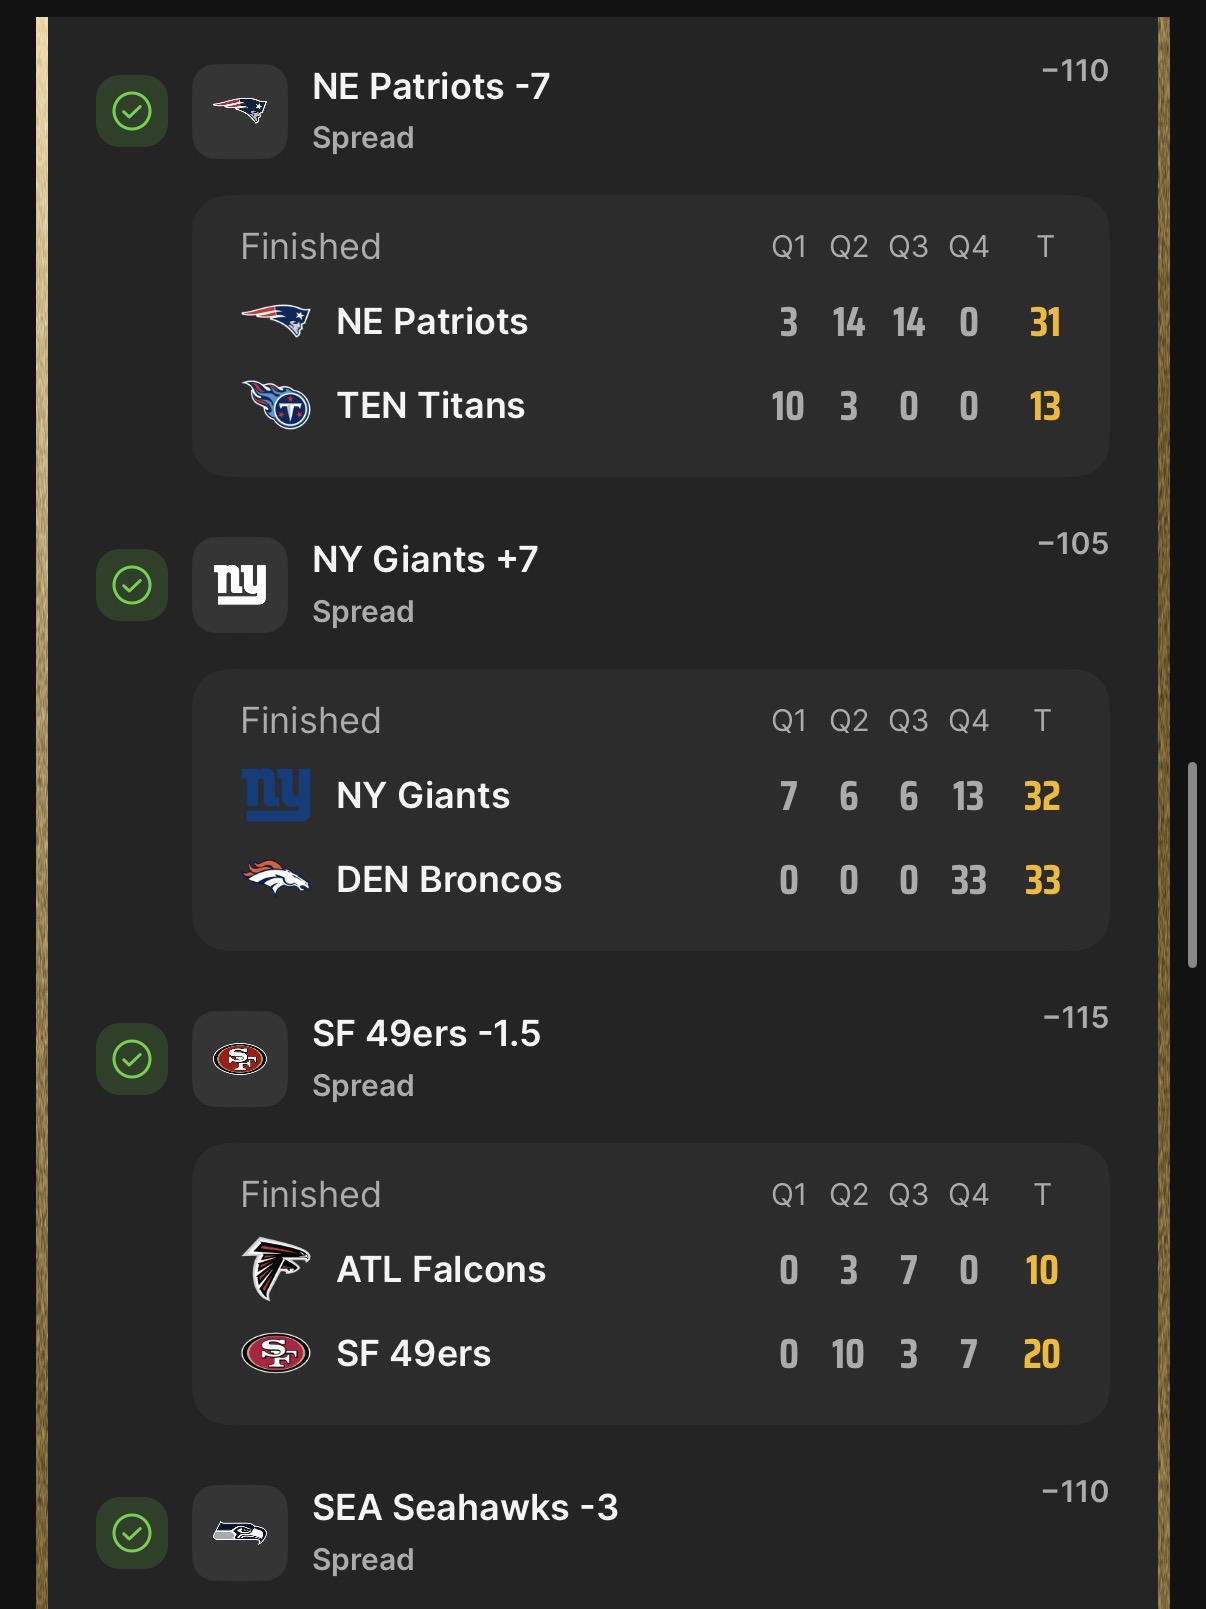Click the DEN Broncos team row name
The height and width of the screenshot is (1609, 1206).
coord(449,880)
